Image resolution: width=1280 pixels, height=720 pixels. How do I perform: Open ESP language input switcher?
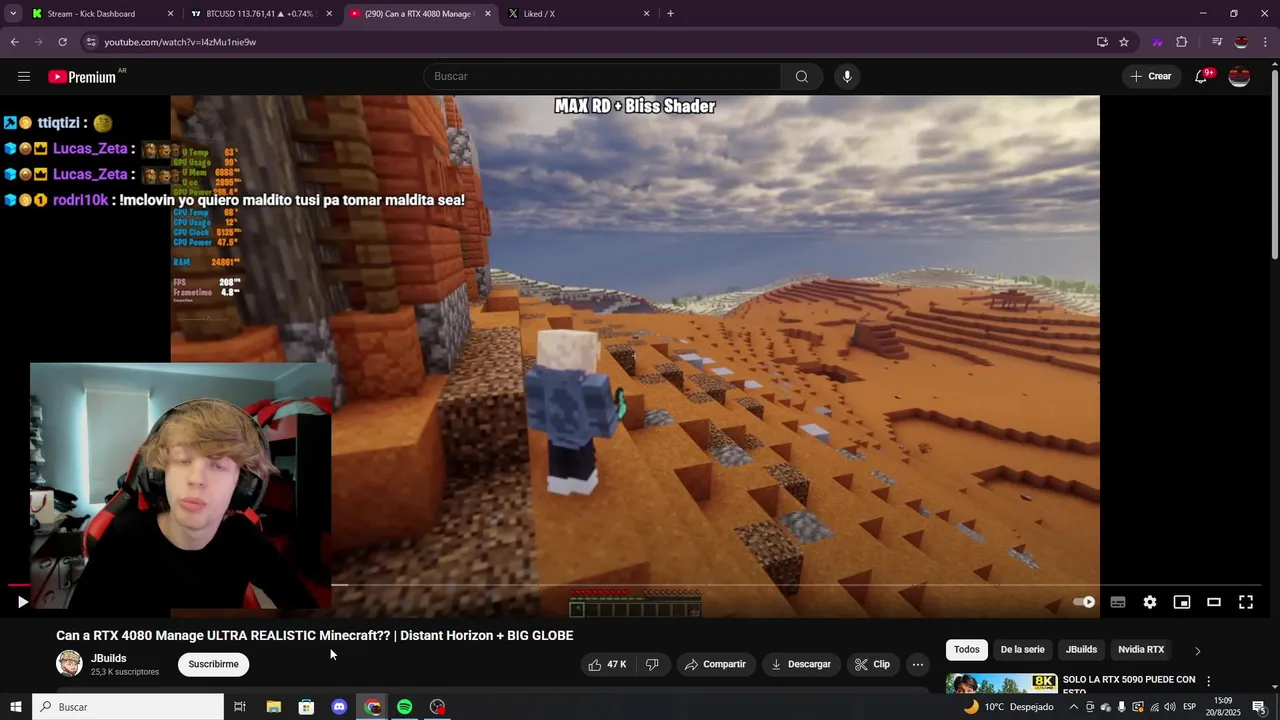(x=1190, y=707)
